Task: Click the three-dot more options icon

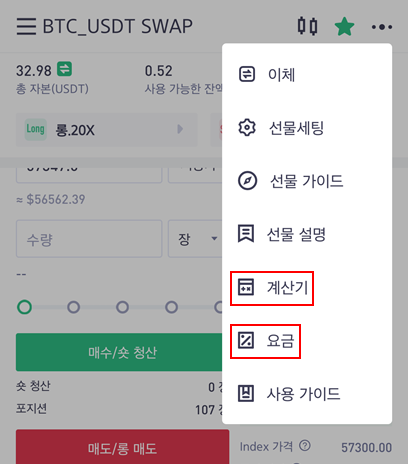Action: pyautogui.click(x=382, y=27)
